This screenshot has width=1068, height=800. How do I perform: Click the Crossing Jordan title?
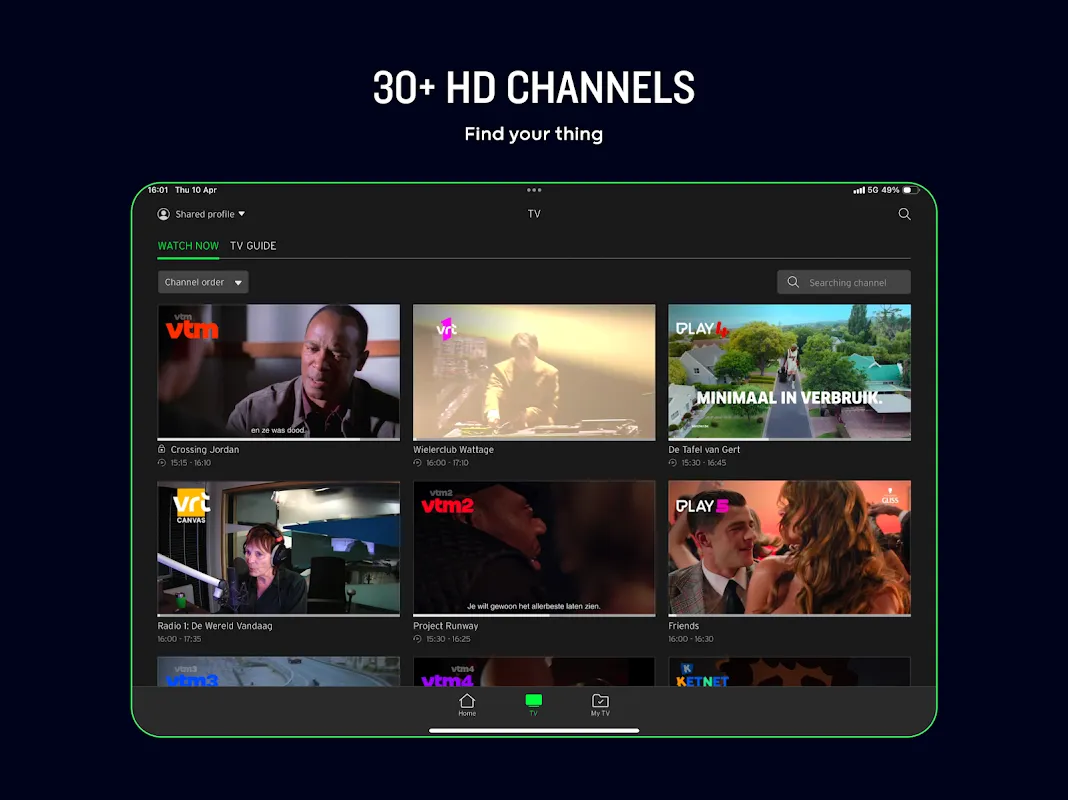204,449
